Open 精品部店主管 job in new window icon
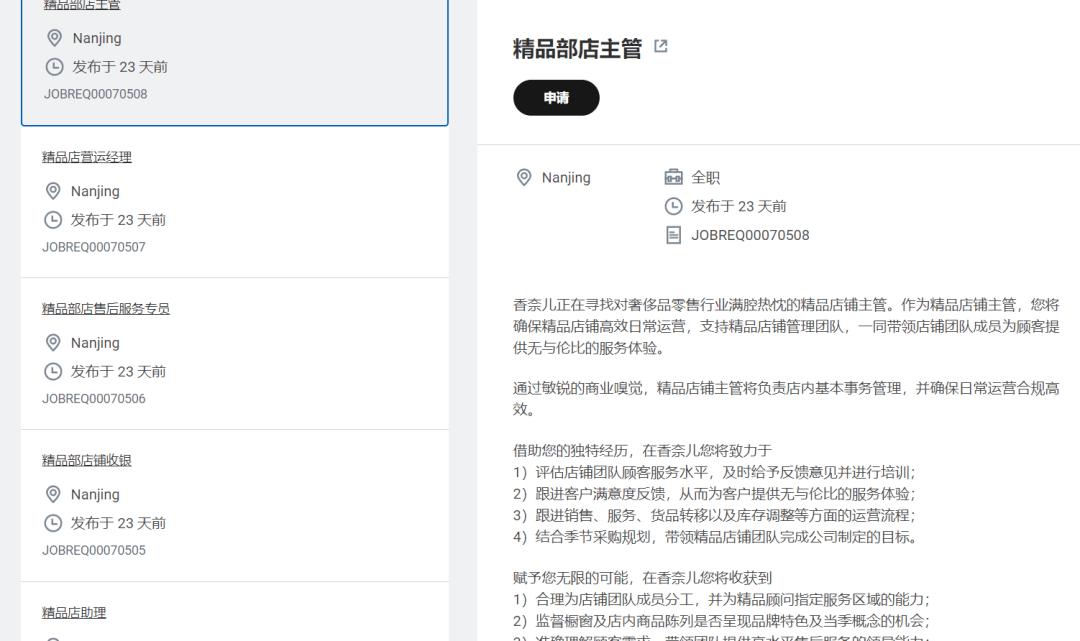Viewport: 1080px width, 641px height. click(661, 46)
